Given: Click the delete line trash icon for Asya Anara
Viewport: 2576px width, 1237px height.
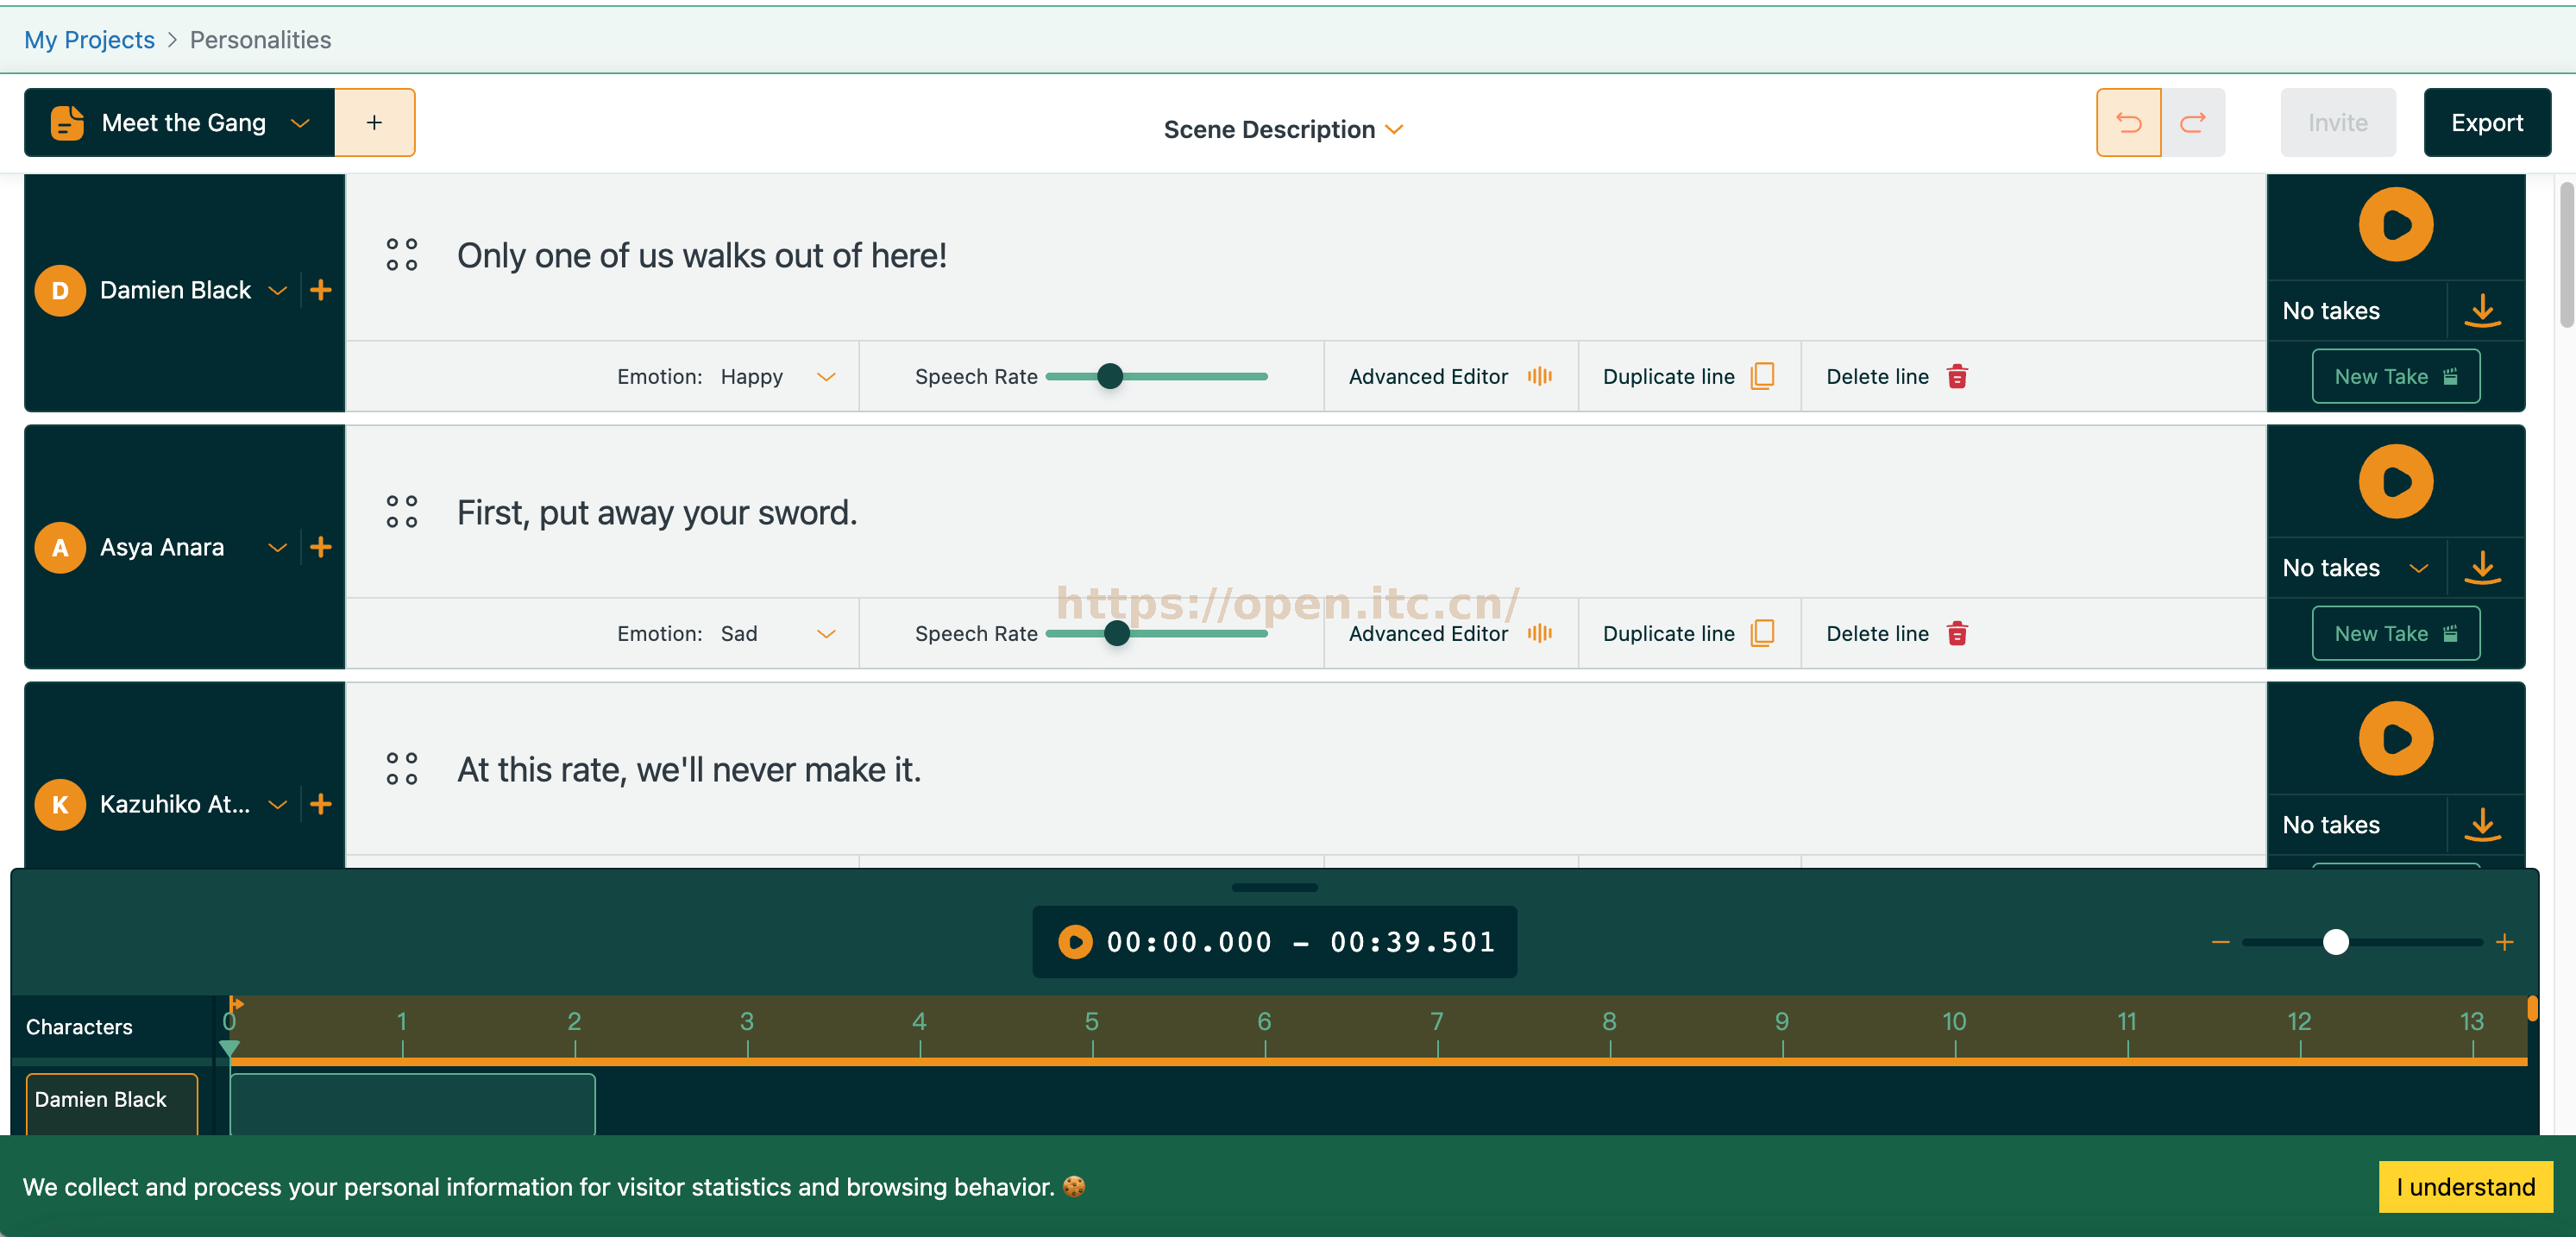Looking at the screenshot, I should click(x=1958, y=632).
